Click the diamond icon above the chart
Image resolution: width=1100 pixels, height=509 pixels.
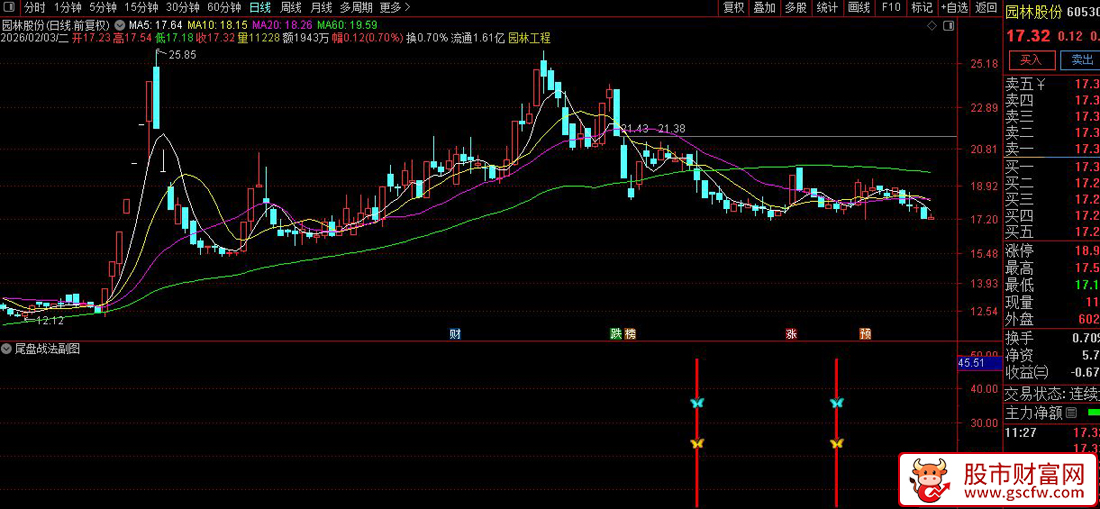coord(931,25)
